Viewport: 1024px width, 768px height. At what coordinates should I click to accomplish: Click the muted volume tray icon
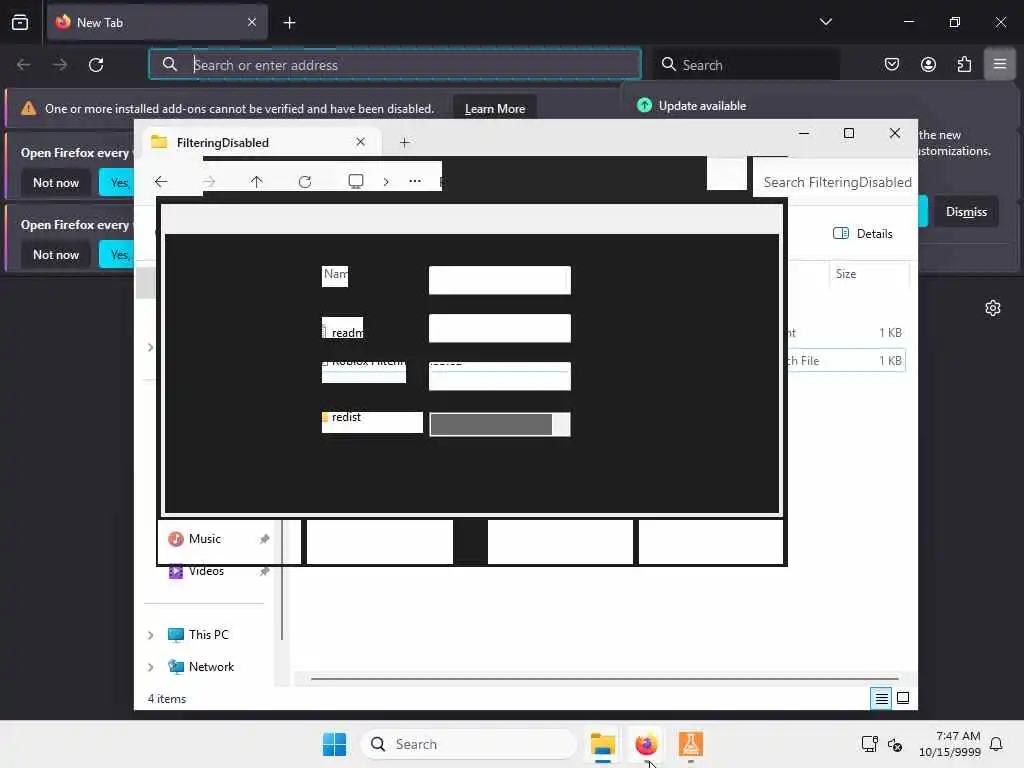(895, 744)
